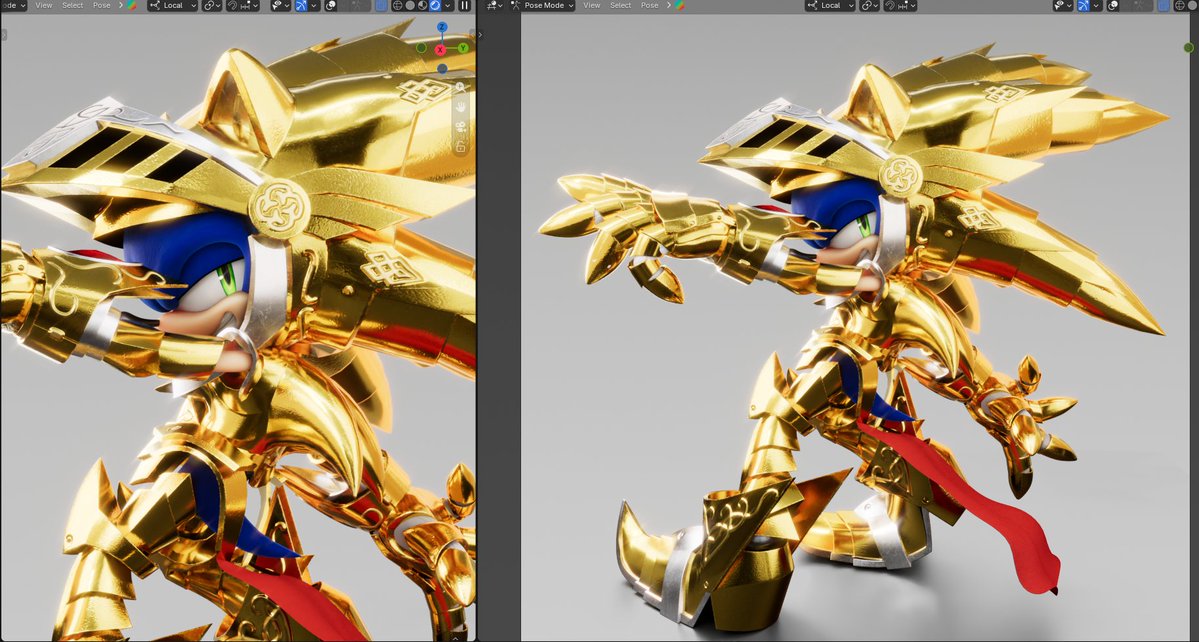1199x642 pixels.
Task: Click the pivot point link icon, right viewport
Action: click(867, 5)
